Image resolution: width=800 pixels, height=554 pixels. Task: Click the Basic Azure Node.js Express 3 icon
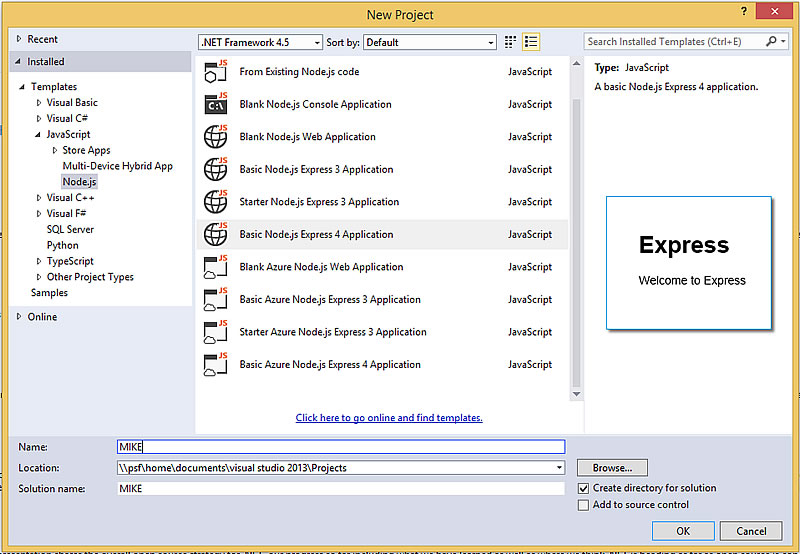pos(215,299)
